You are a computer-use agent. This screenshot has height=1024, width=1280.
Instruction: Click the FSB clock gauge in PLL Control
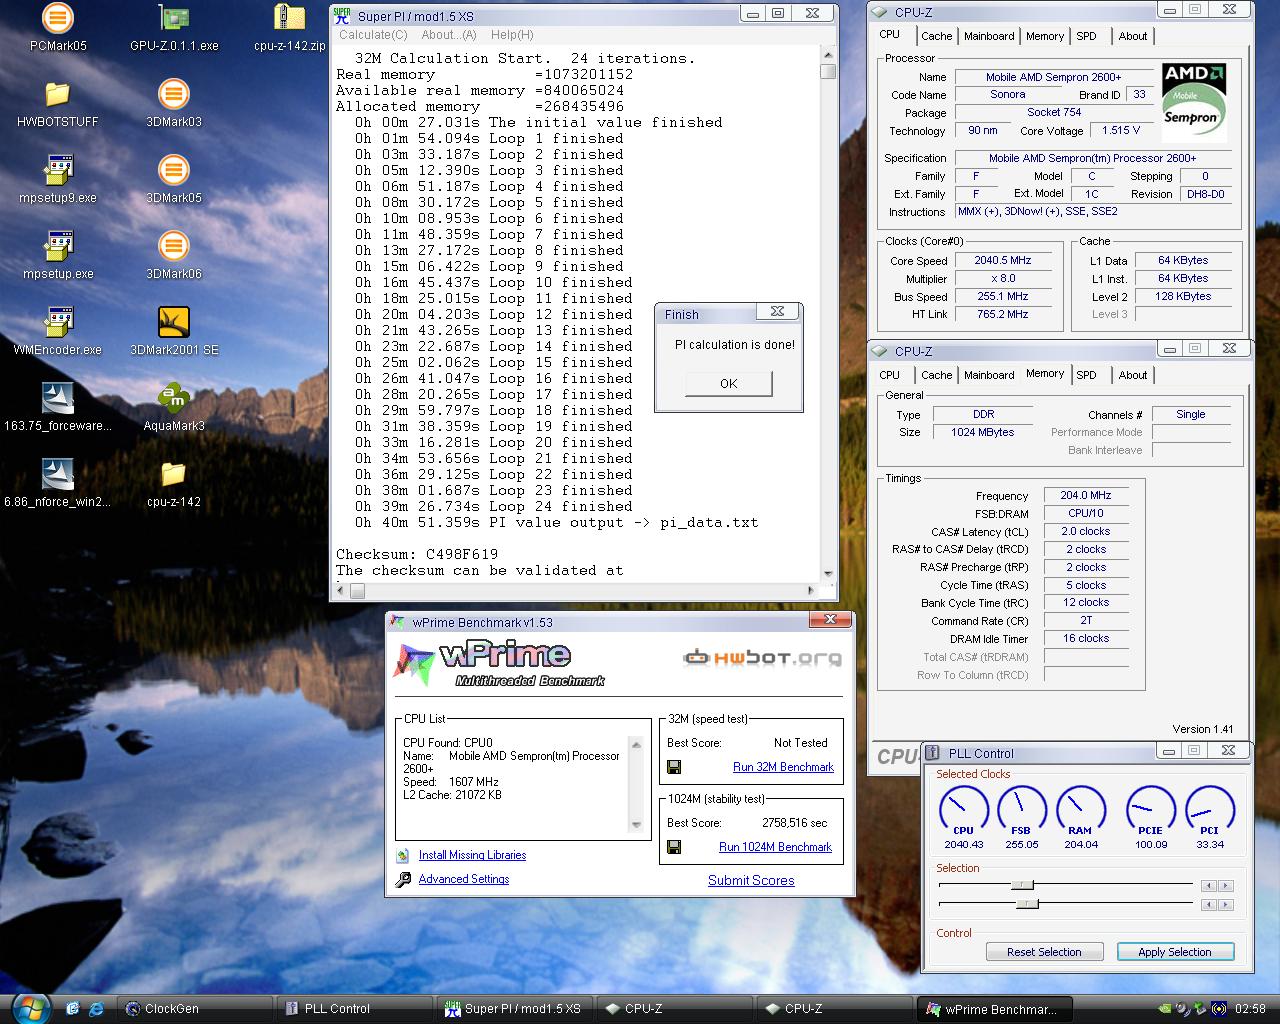pos(1021,812)
